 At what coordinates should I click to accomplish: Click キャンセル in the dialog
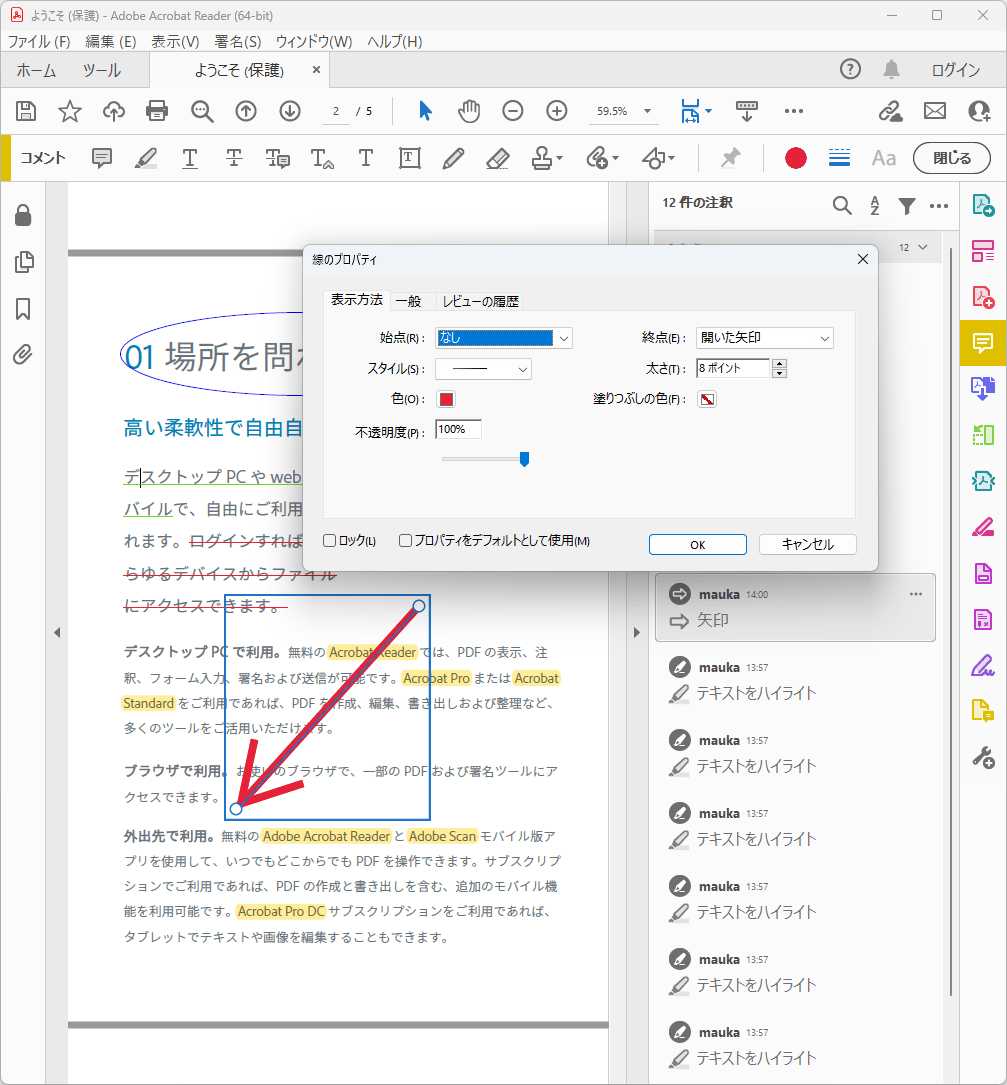pyautogui.click(x=808, y=545)
